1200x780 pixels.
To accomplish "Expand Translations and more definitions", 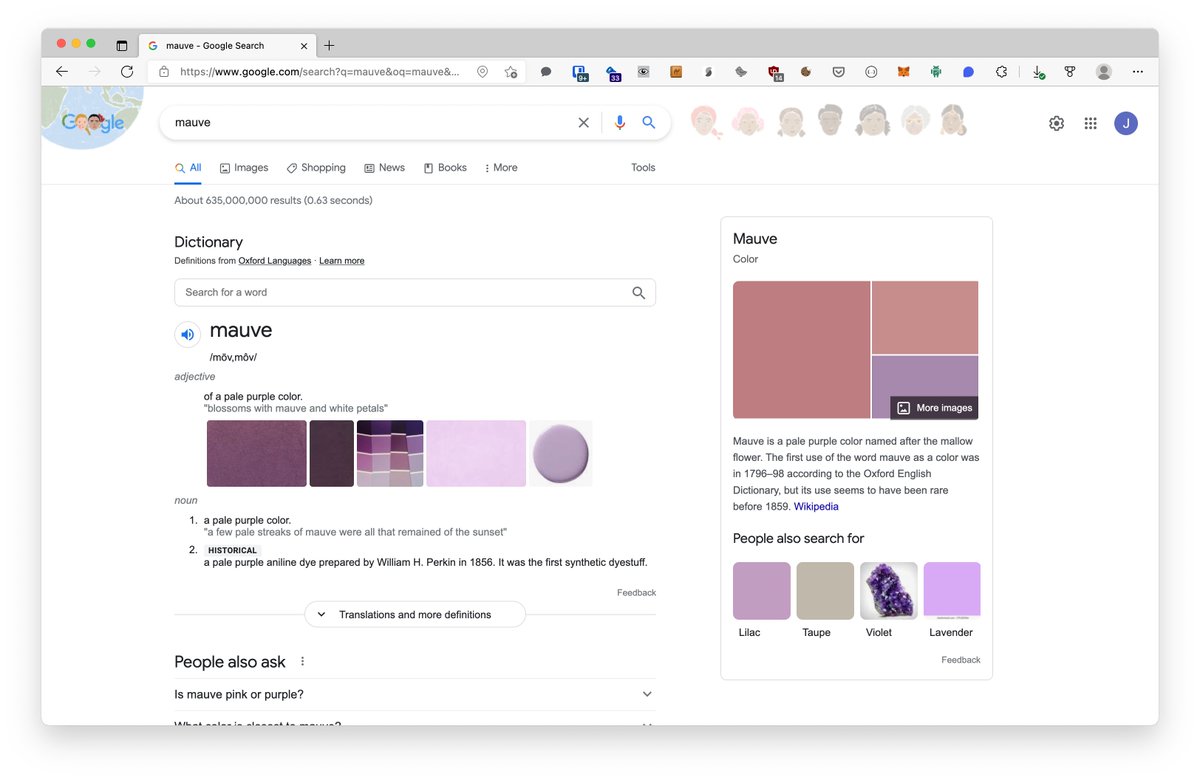I will [415, 614].
